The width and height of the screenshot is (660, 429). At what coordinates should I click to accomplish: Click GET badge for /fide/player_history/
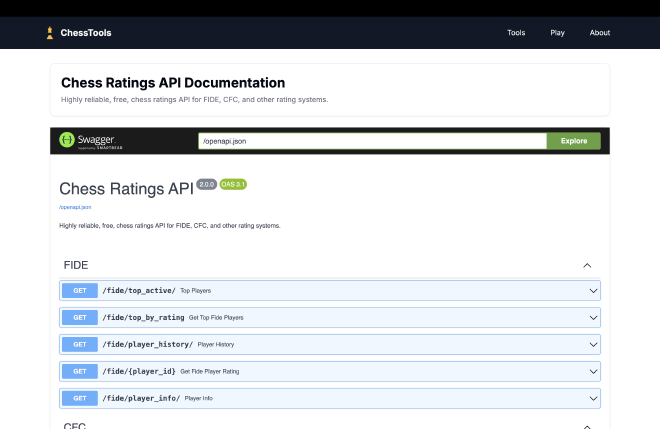(79, 344)
